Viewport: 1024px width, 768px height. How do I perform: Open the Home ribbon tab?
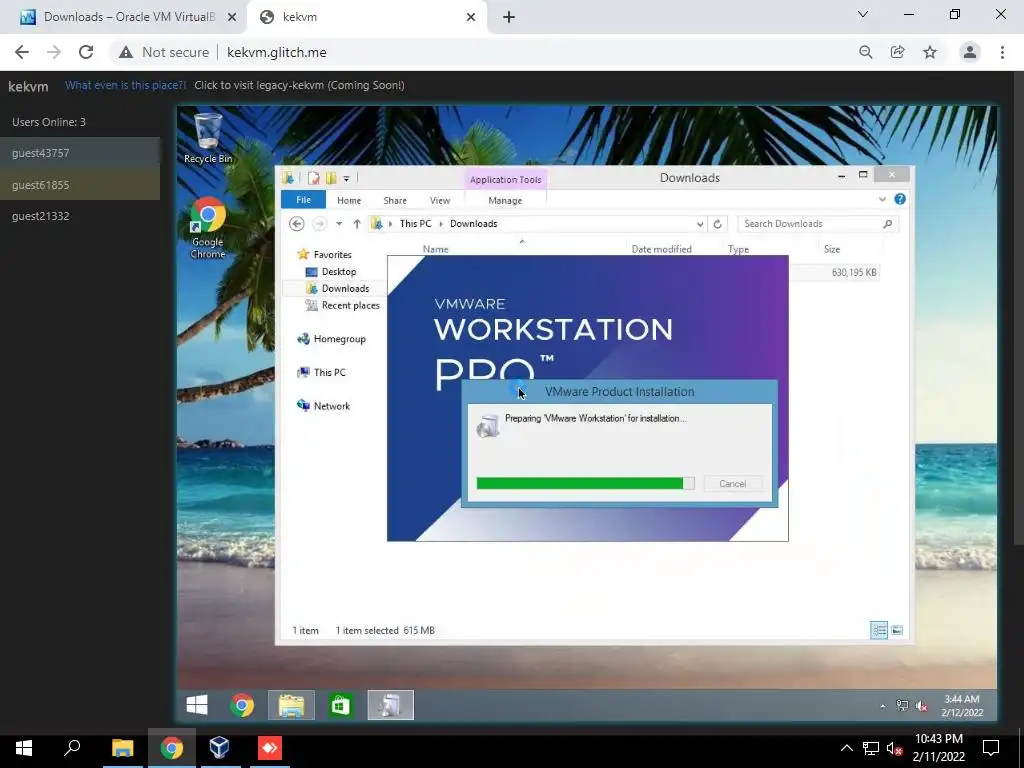pos(349,200)
